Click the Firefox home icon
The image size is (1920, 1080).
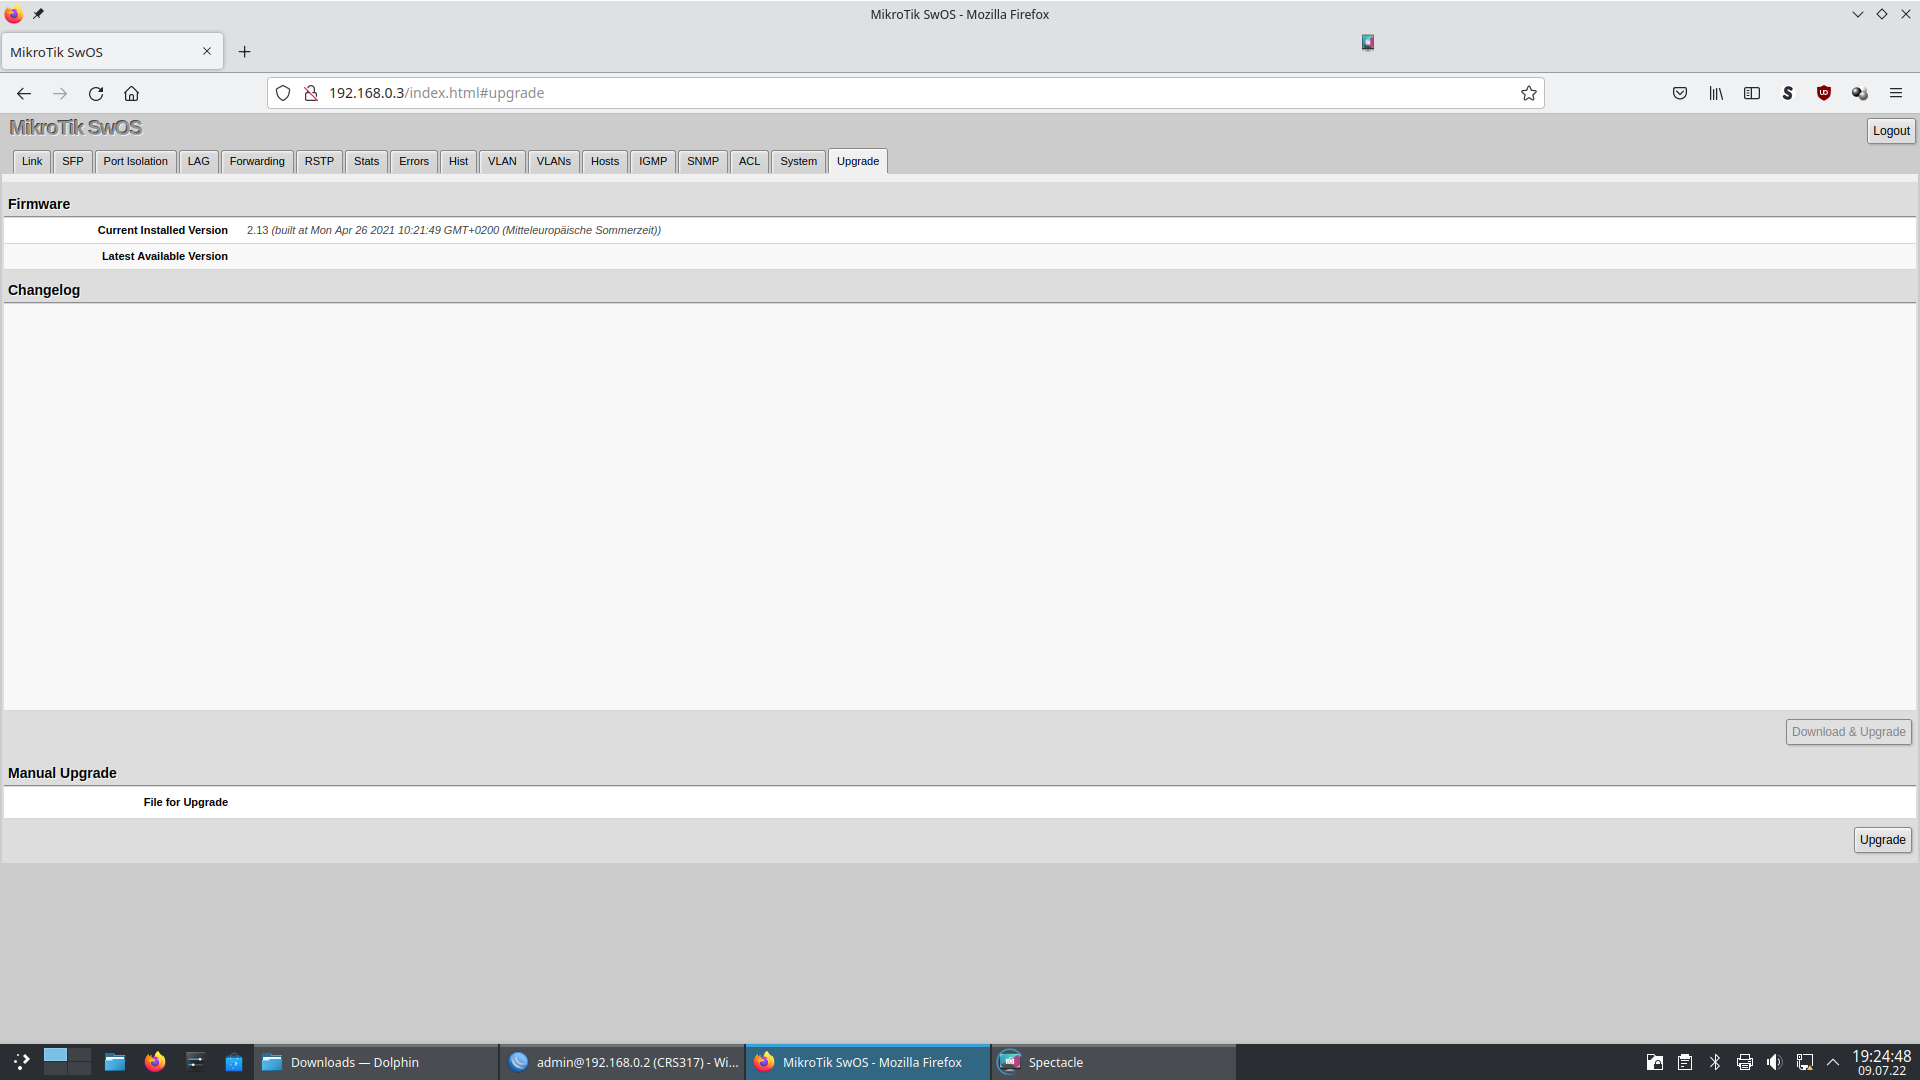(x=131, y=93)
